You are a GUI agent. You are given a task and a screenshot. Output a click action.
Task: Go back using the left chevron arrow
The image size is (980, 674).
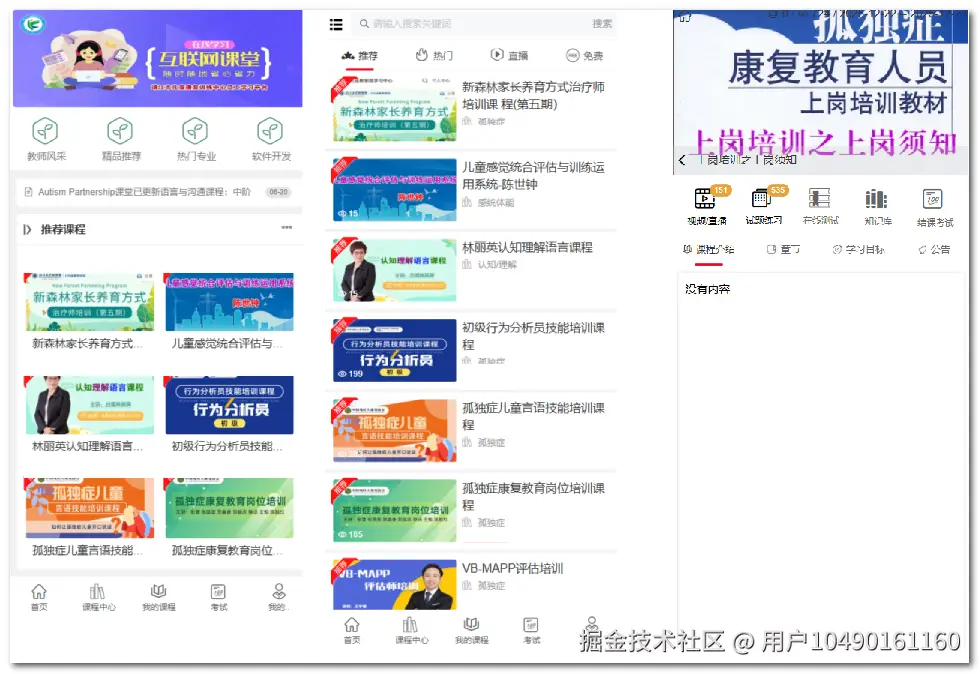pos(683,161)
